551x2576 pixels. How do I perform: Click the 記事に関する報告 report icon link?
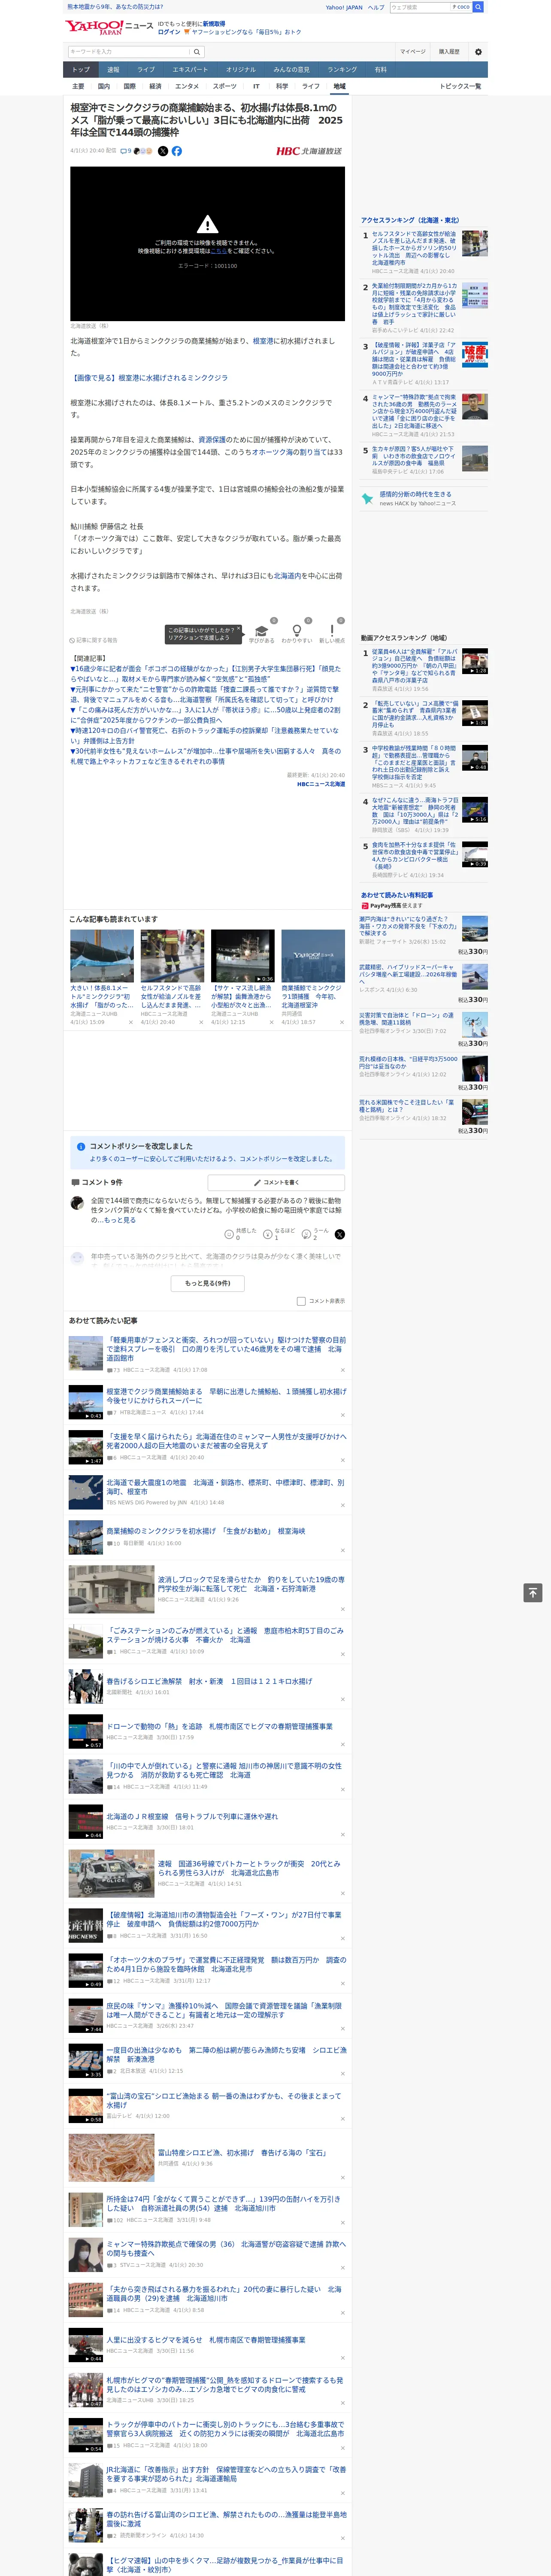coord(93,640)
